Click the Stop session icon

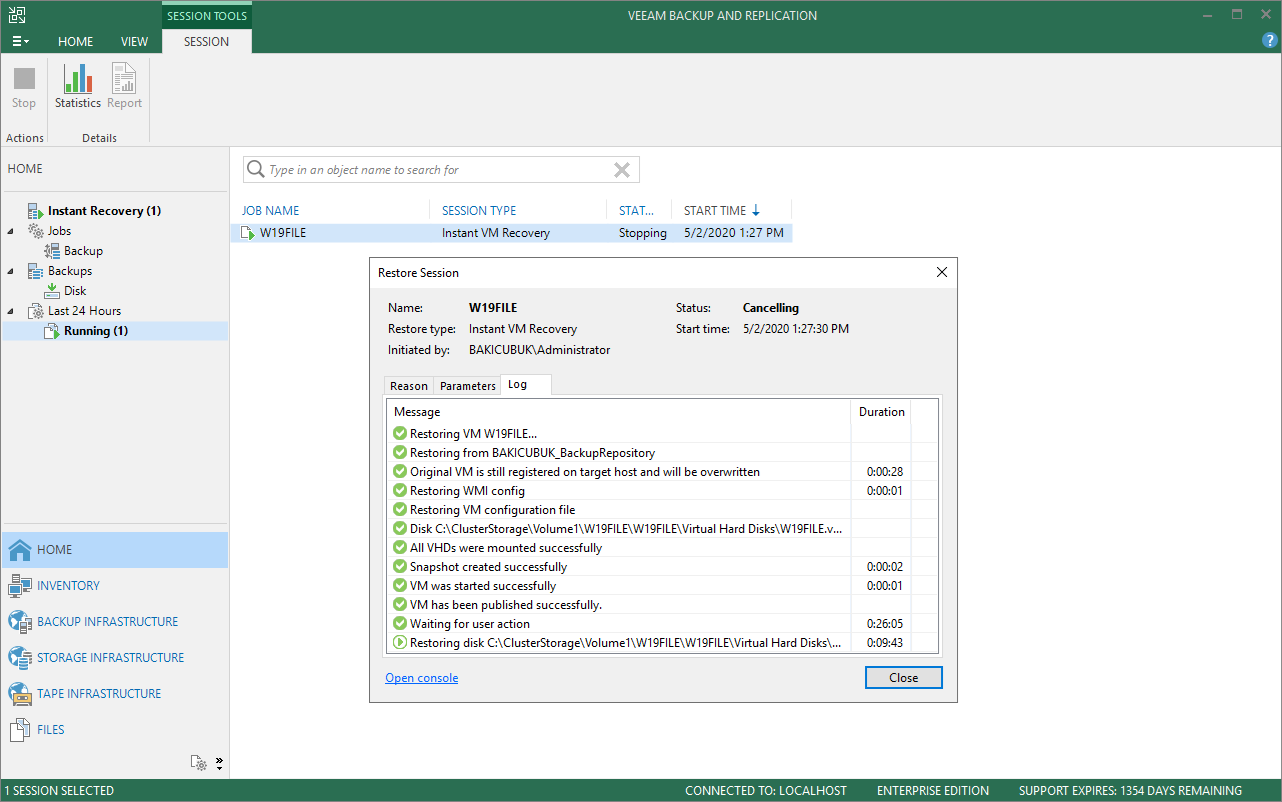pos(24,78)
